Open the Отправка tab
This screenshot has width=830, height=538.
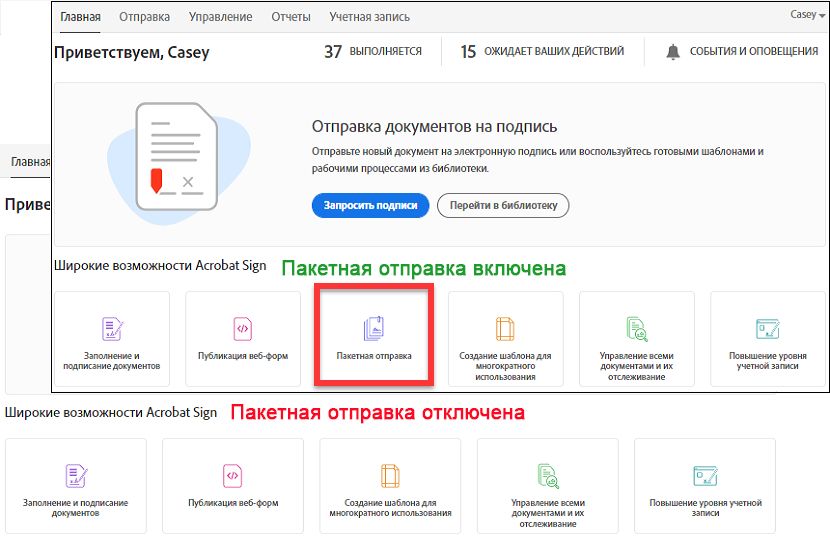pos(145,17)
